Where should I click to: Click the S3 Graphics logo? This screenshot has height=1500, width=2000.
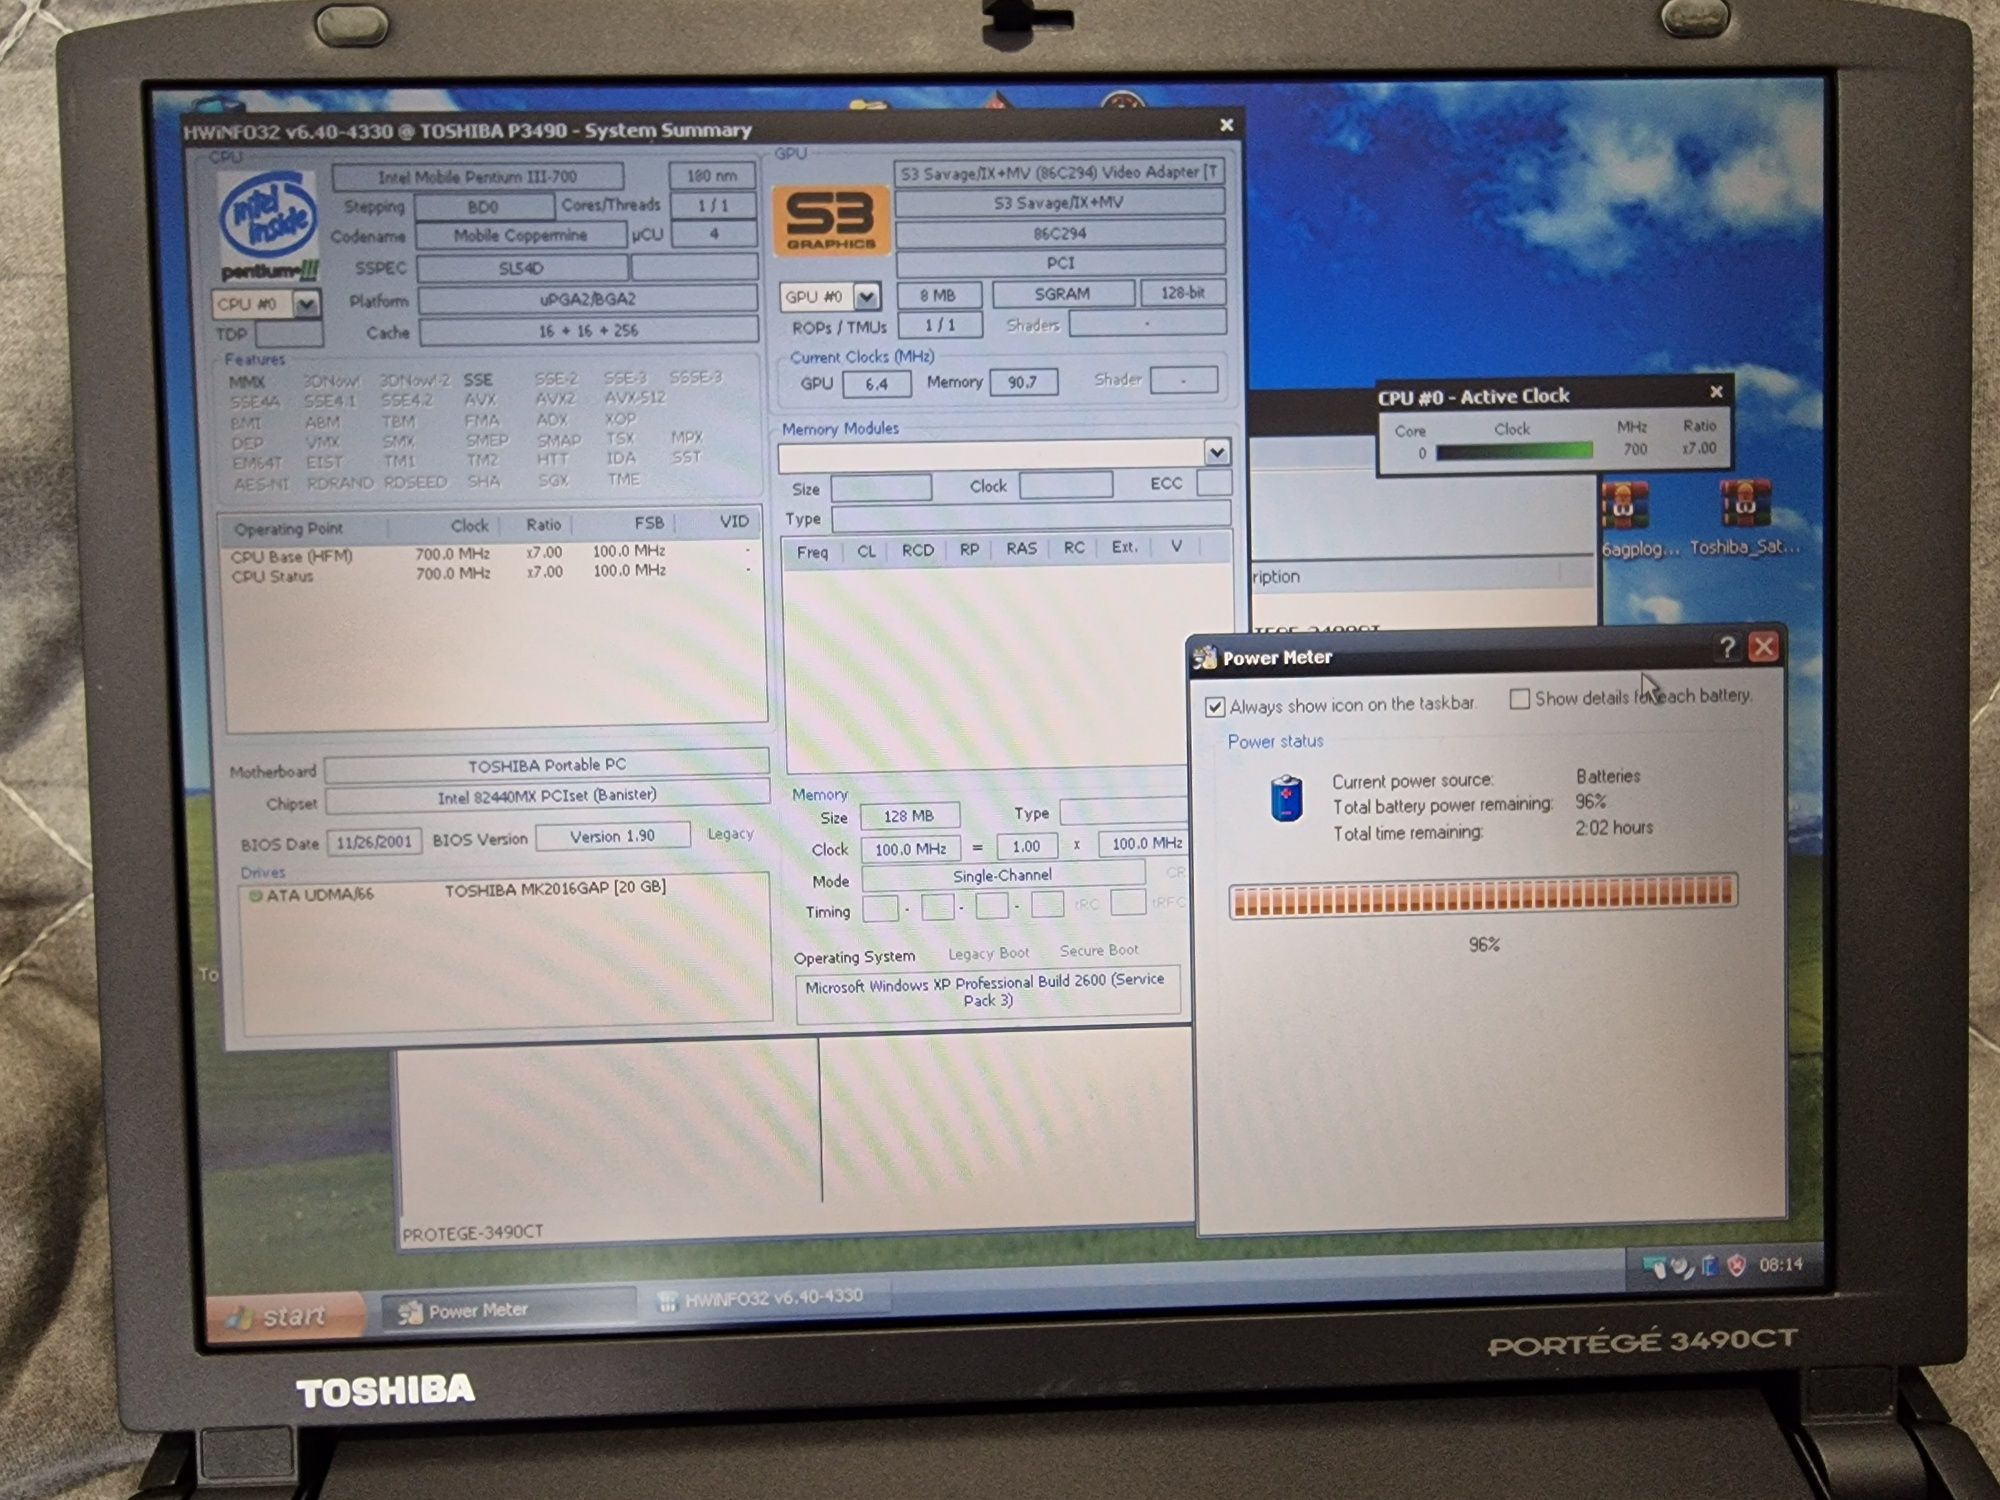[830, 219]
